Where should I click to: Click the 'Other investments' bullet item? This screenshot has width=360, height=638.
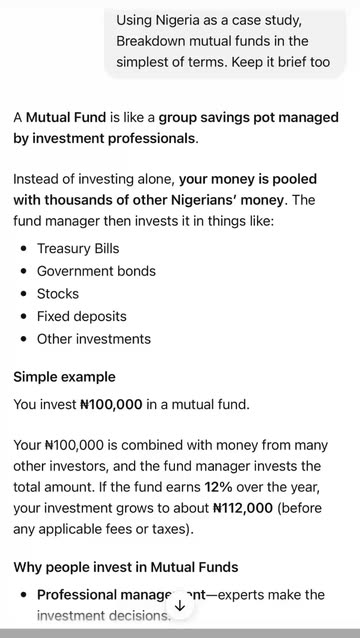point(94,339)
